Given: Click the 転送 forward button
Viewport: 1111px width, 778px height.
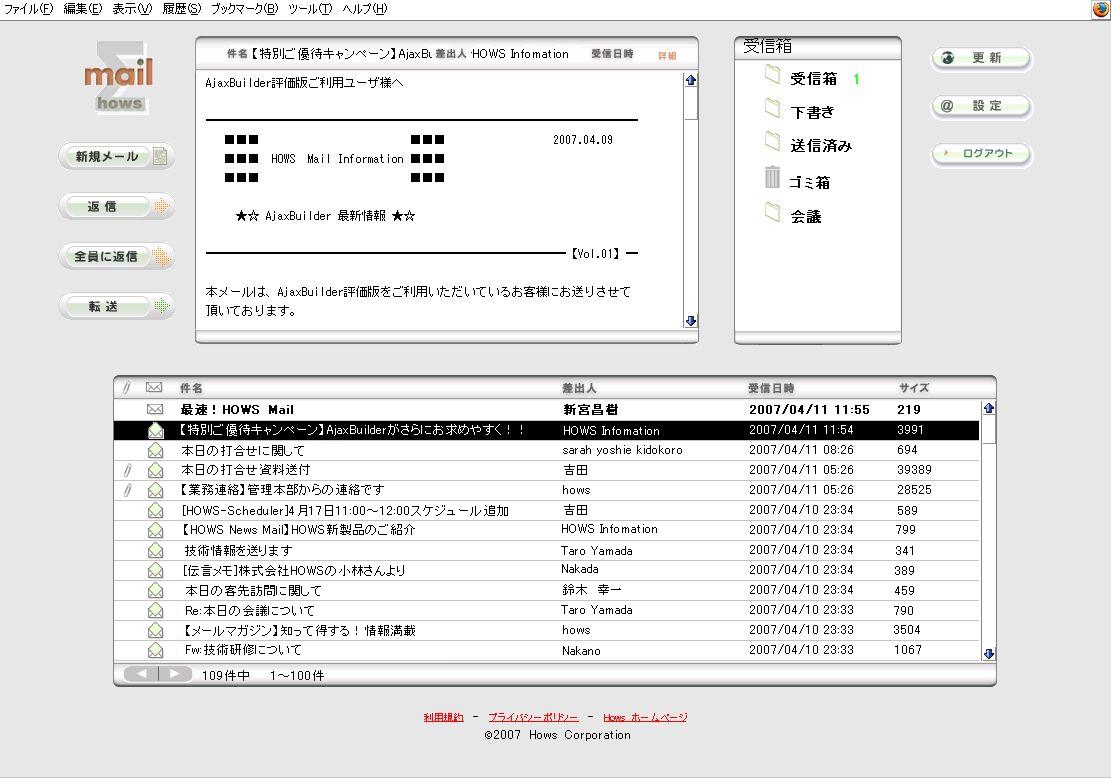Looking at the screenshot, I should (116, 306).
